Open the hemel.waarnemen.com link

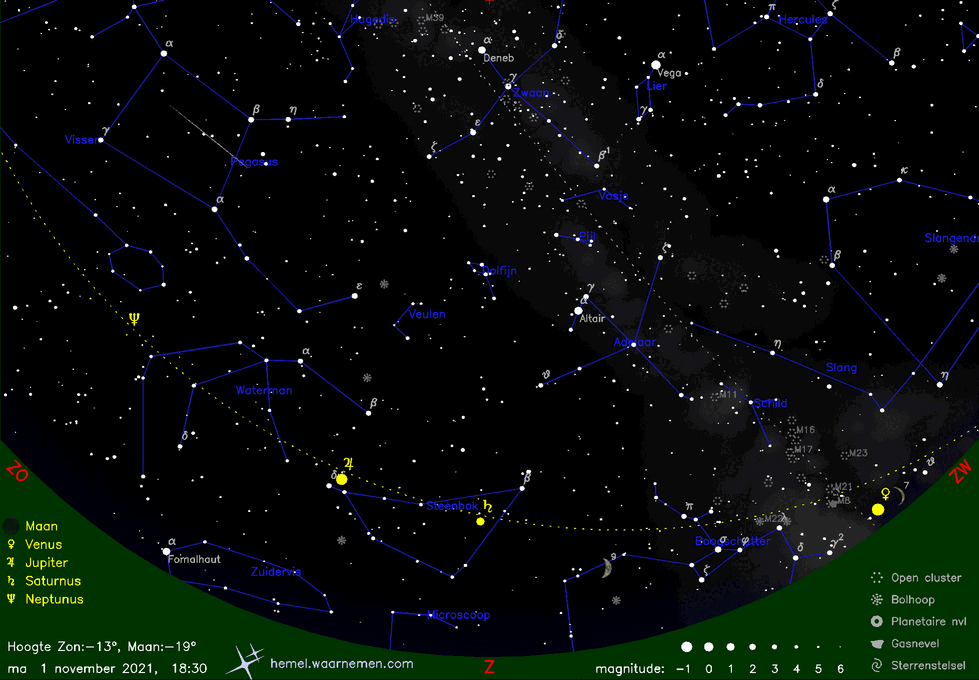[341, 663]
